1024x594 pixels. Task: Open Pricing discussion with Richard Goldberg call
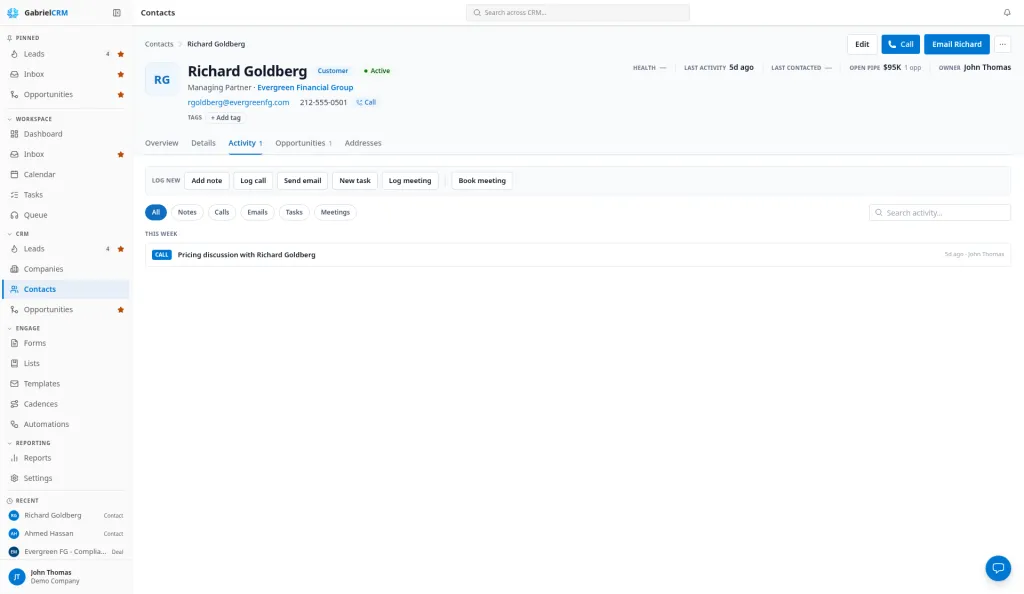pyautogui.click(x=578, y=255)
